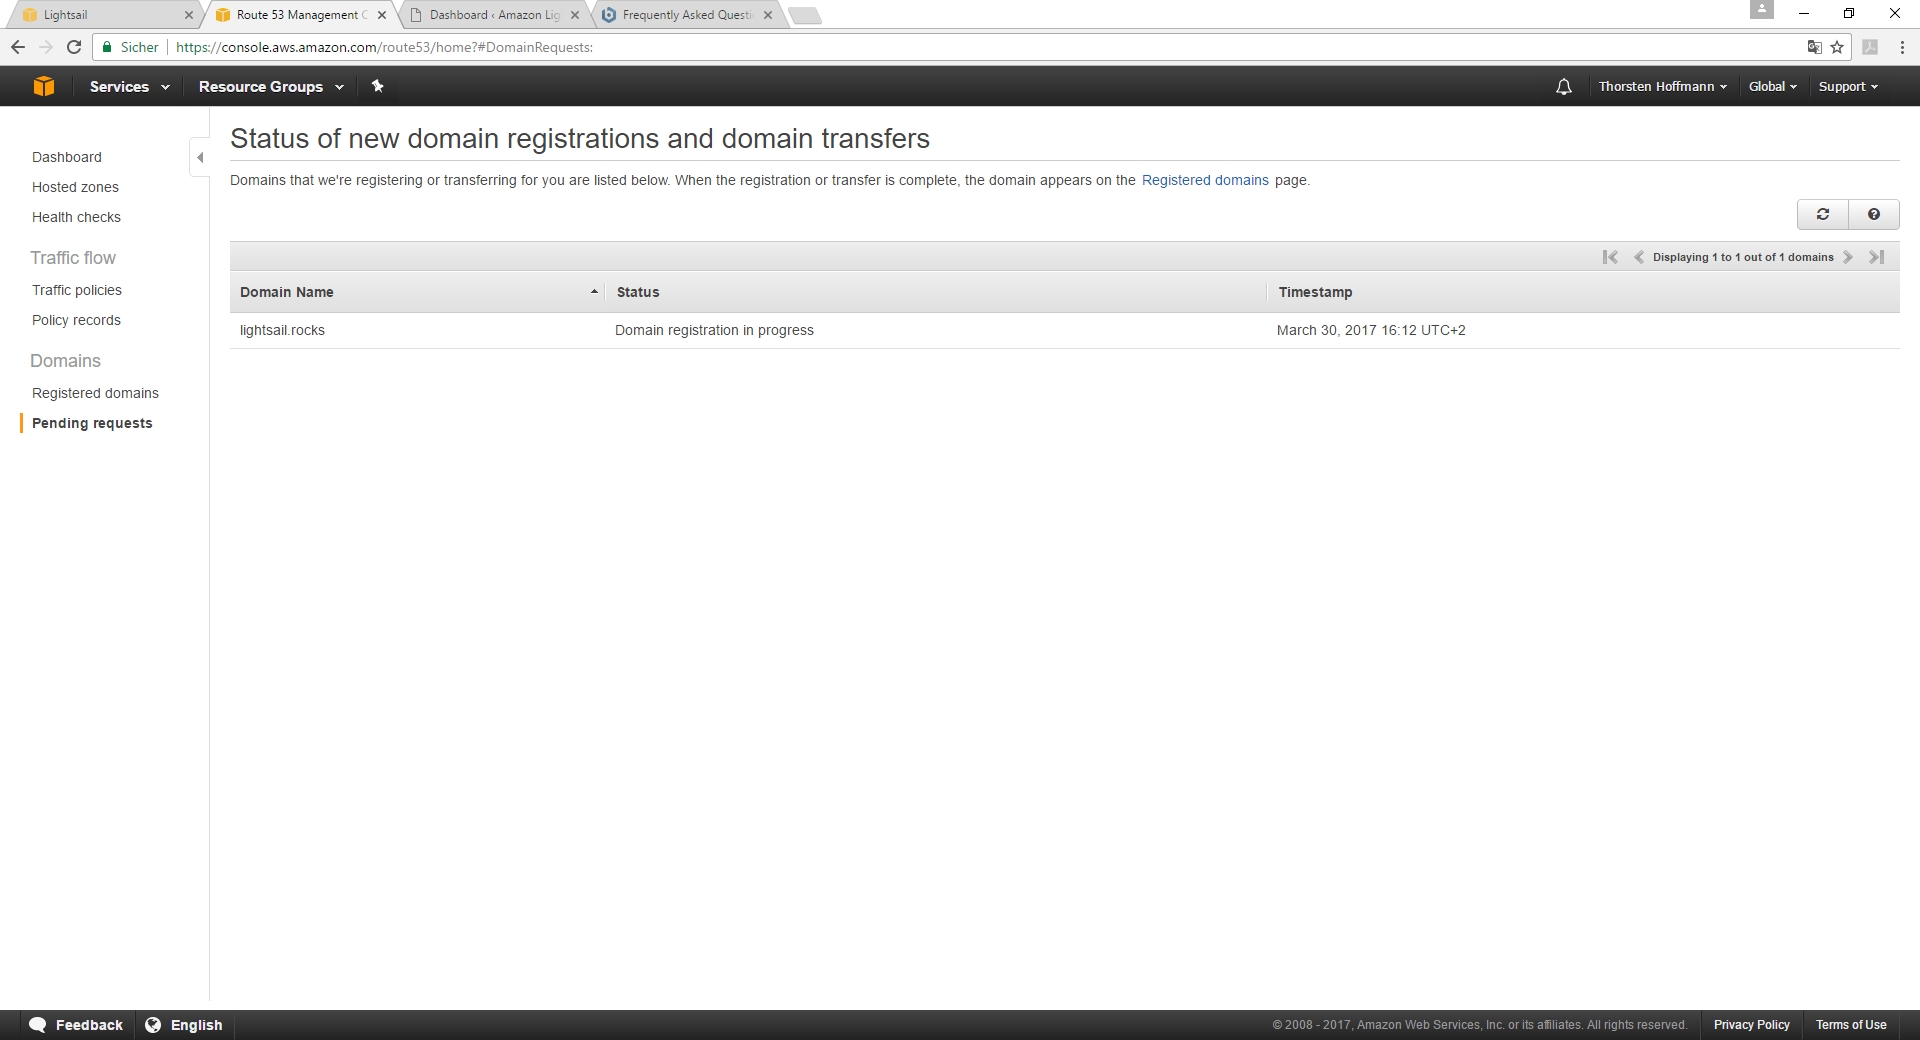Click the secure lock Sicher indicator
The height and width of the screenshot is (1040, 1920).
click(130, 47)
